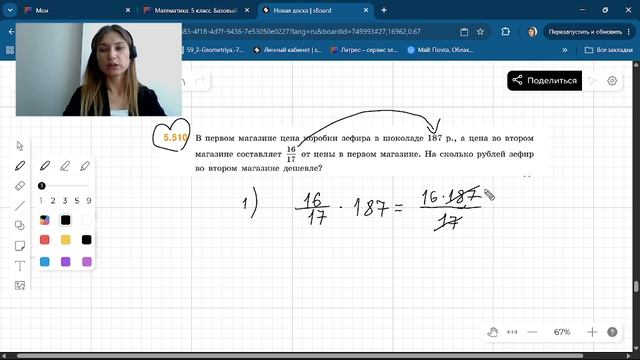Screen dimensions: 640x360
Task: Fit board to screen width
Action: click(512, 332)
